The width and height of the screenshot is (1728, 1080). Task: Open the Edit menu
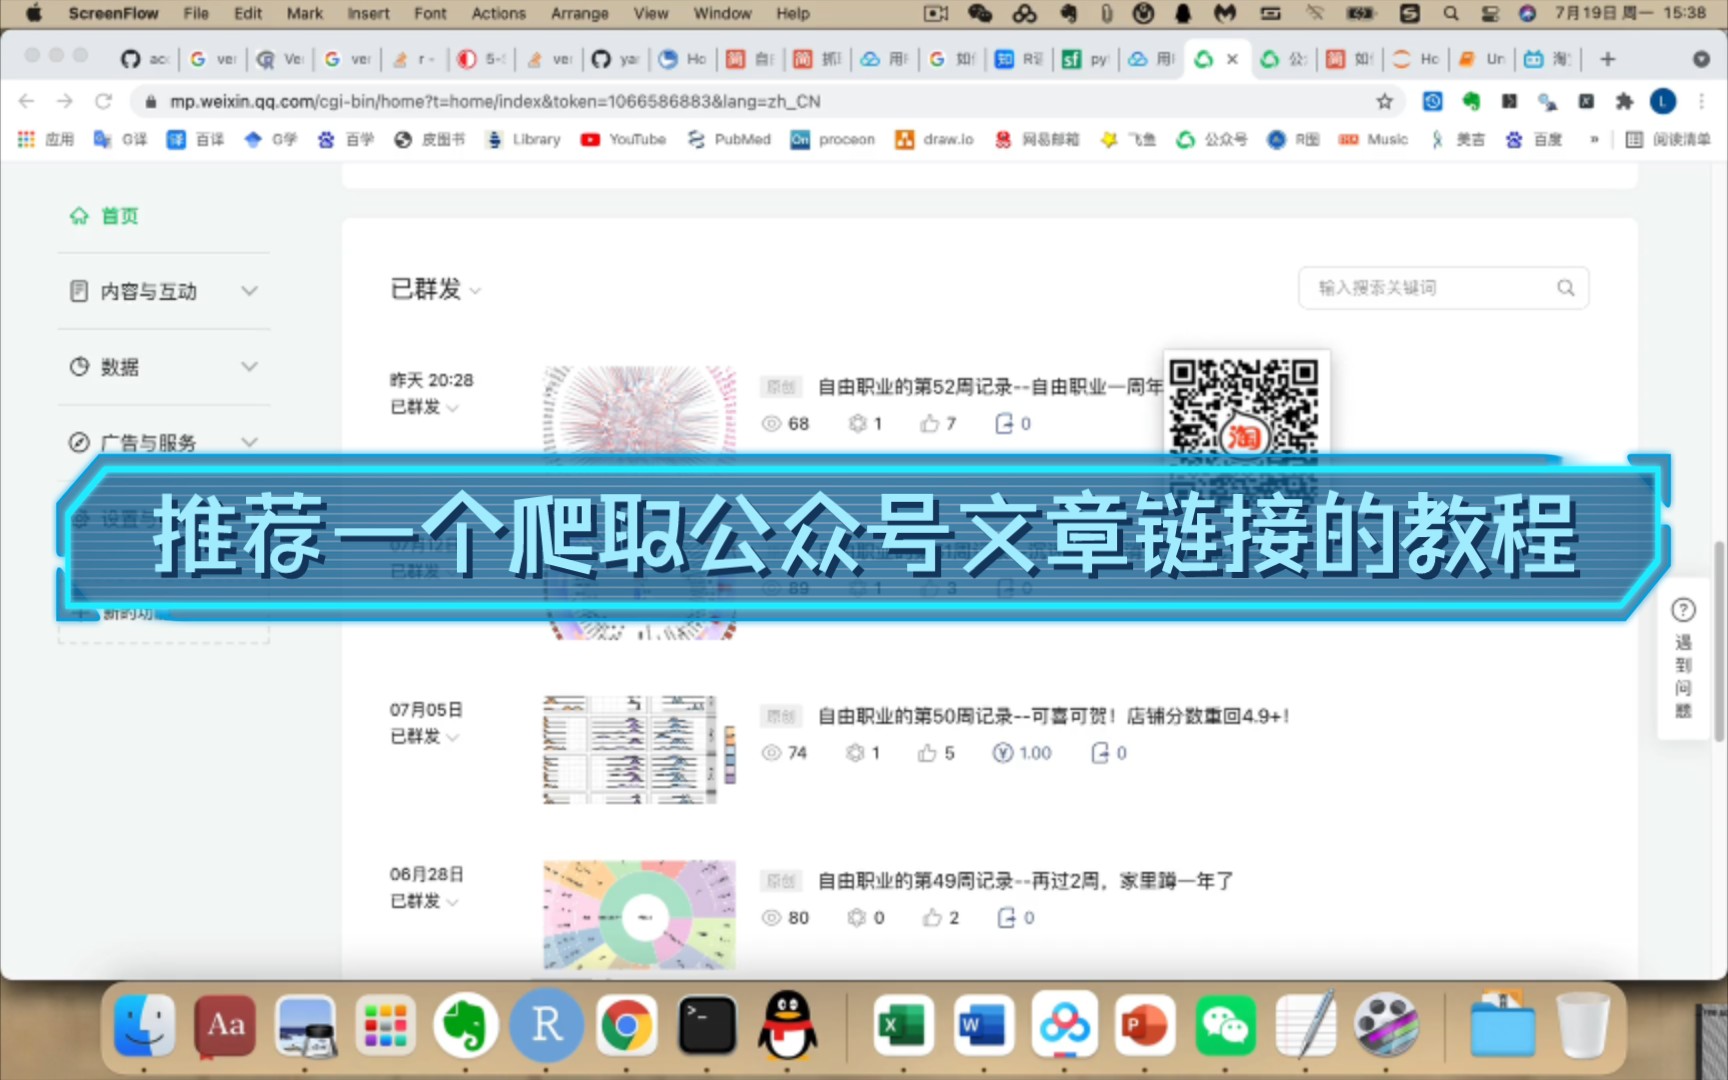248,13
